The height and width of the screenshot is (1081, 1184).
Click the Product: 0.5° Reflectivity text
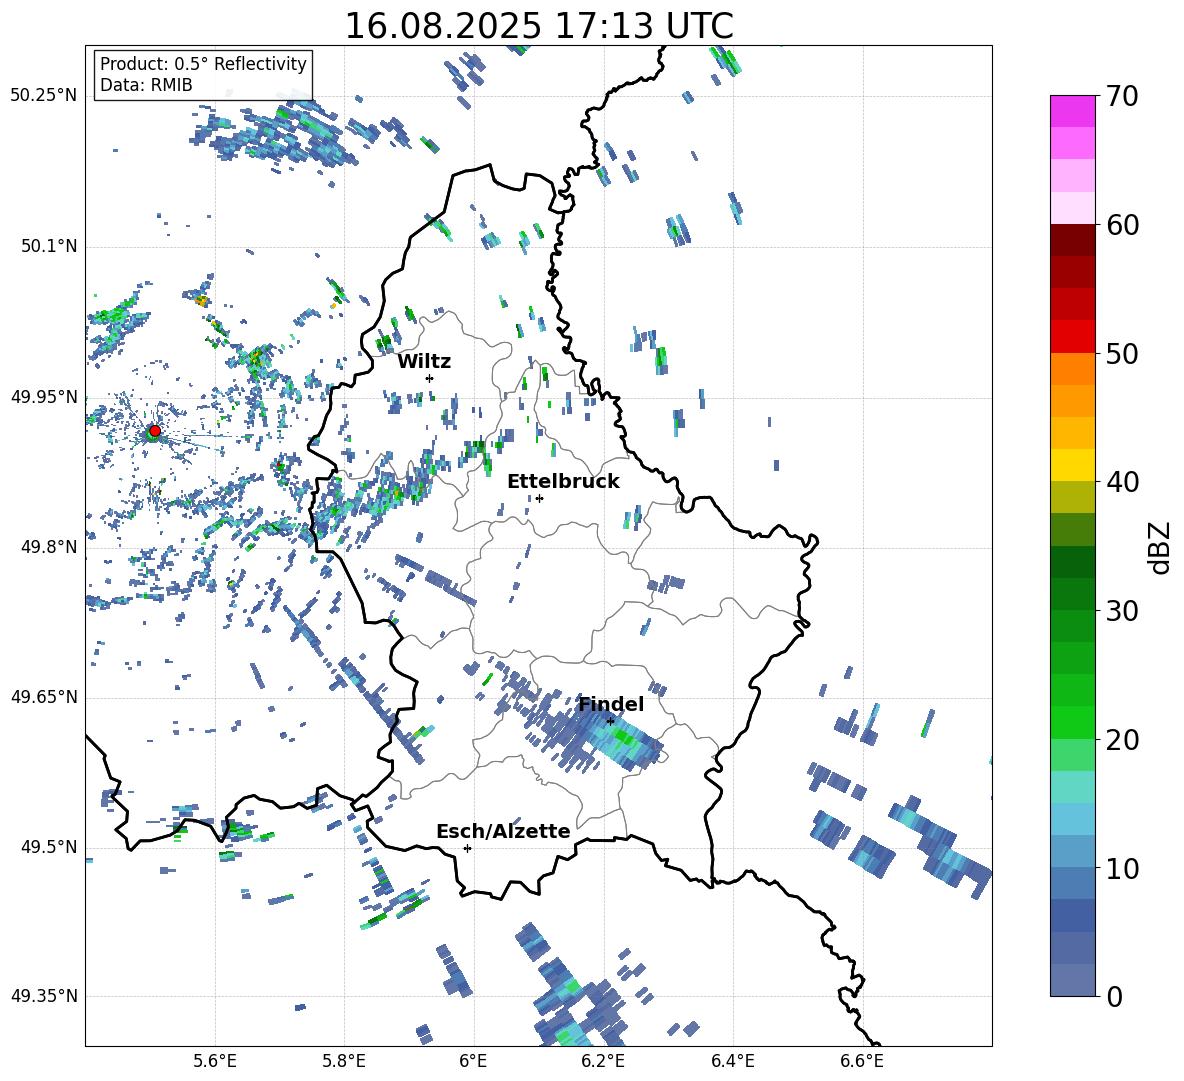pos(203,63)
